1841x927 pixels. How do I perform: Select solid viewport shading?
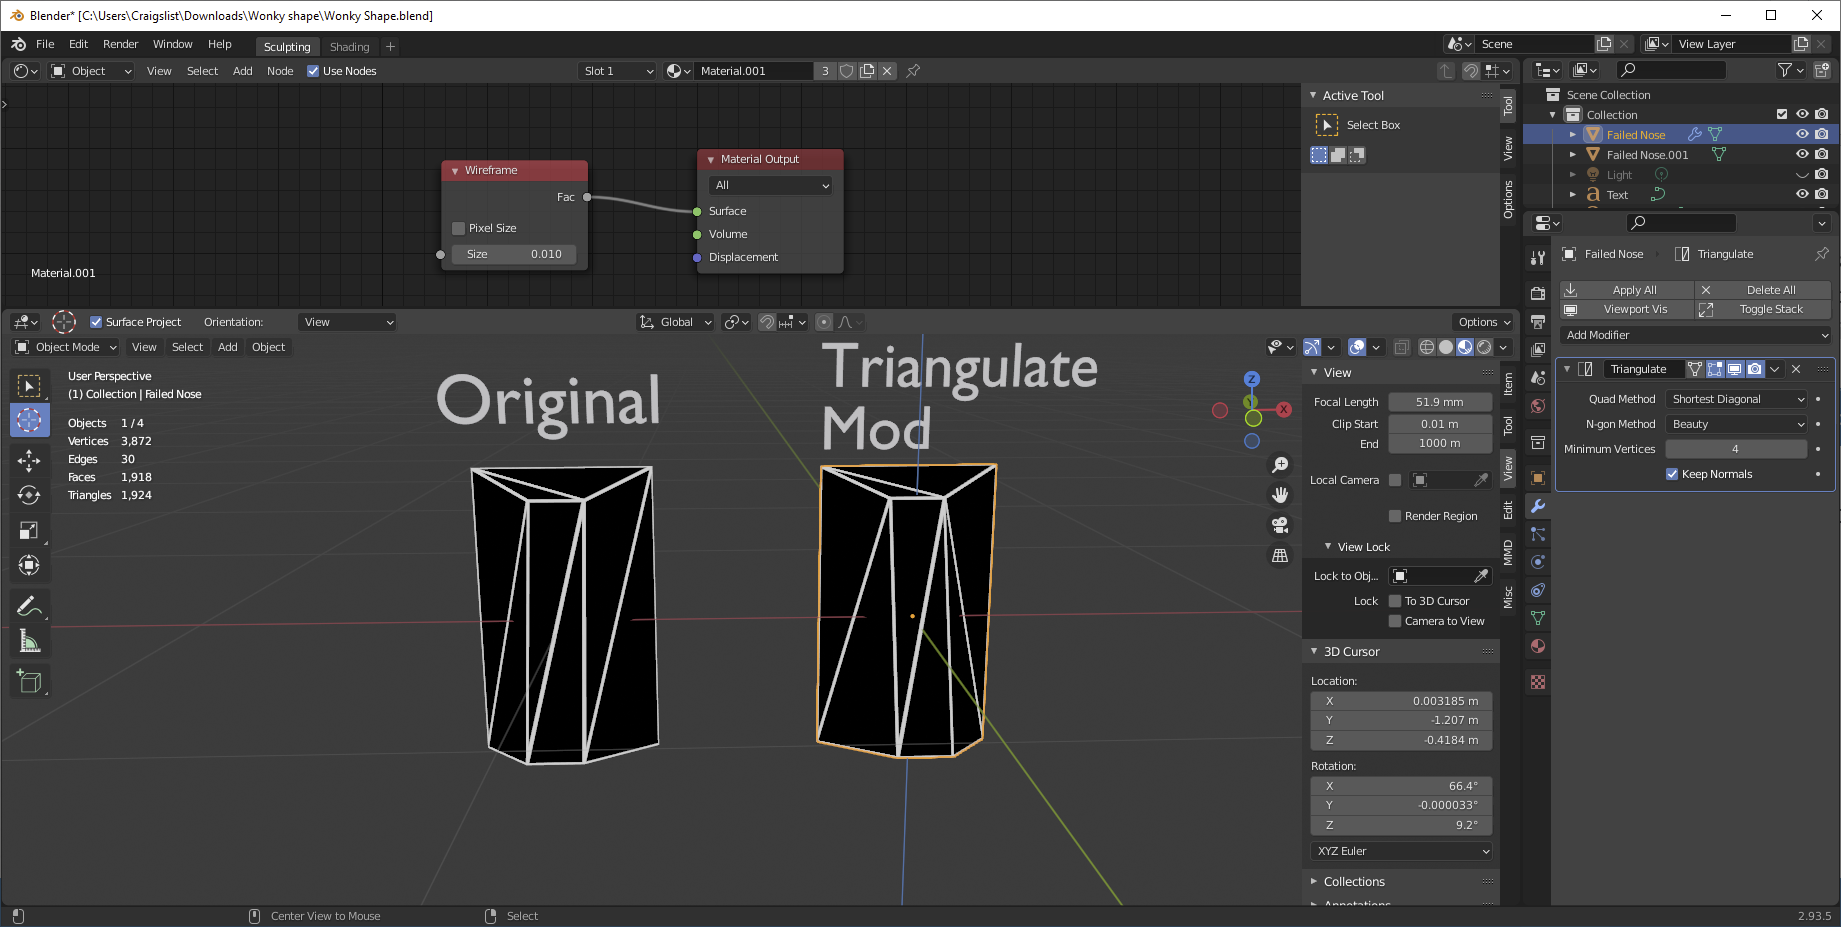pyautogui.click(x=1446, y=347)
